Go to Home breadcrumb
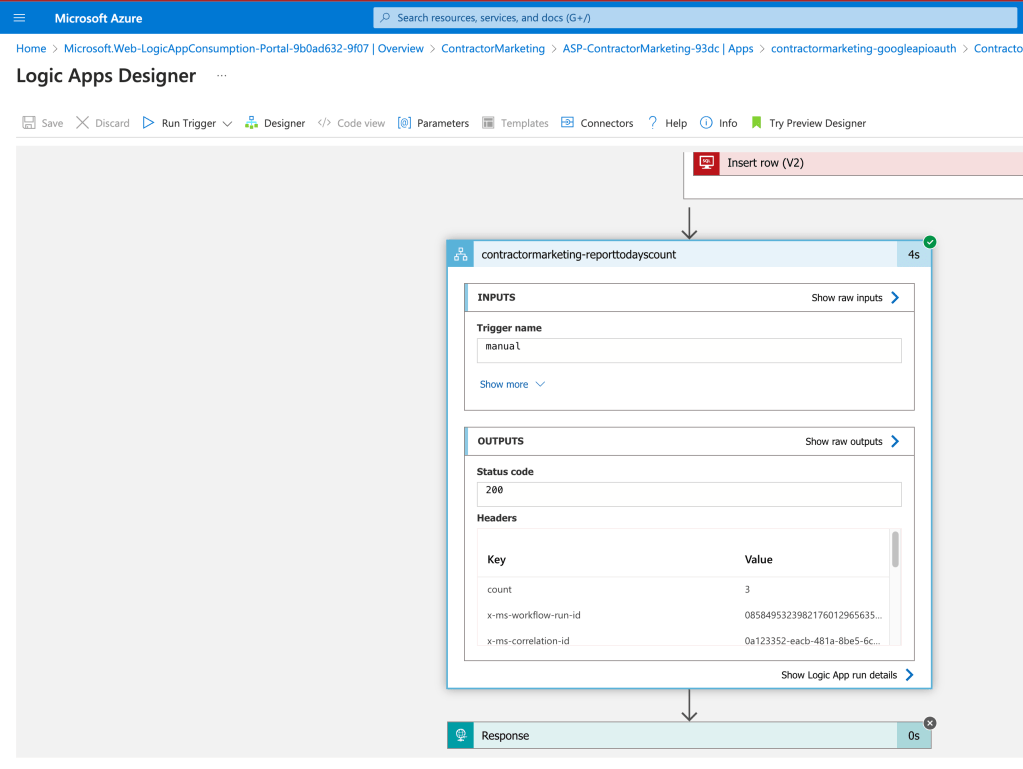The width and height of the screenshot is (1023, 769). 31,48
